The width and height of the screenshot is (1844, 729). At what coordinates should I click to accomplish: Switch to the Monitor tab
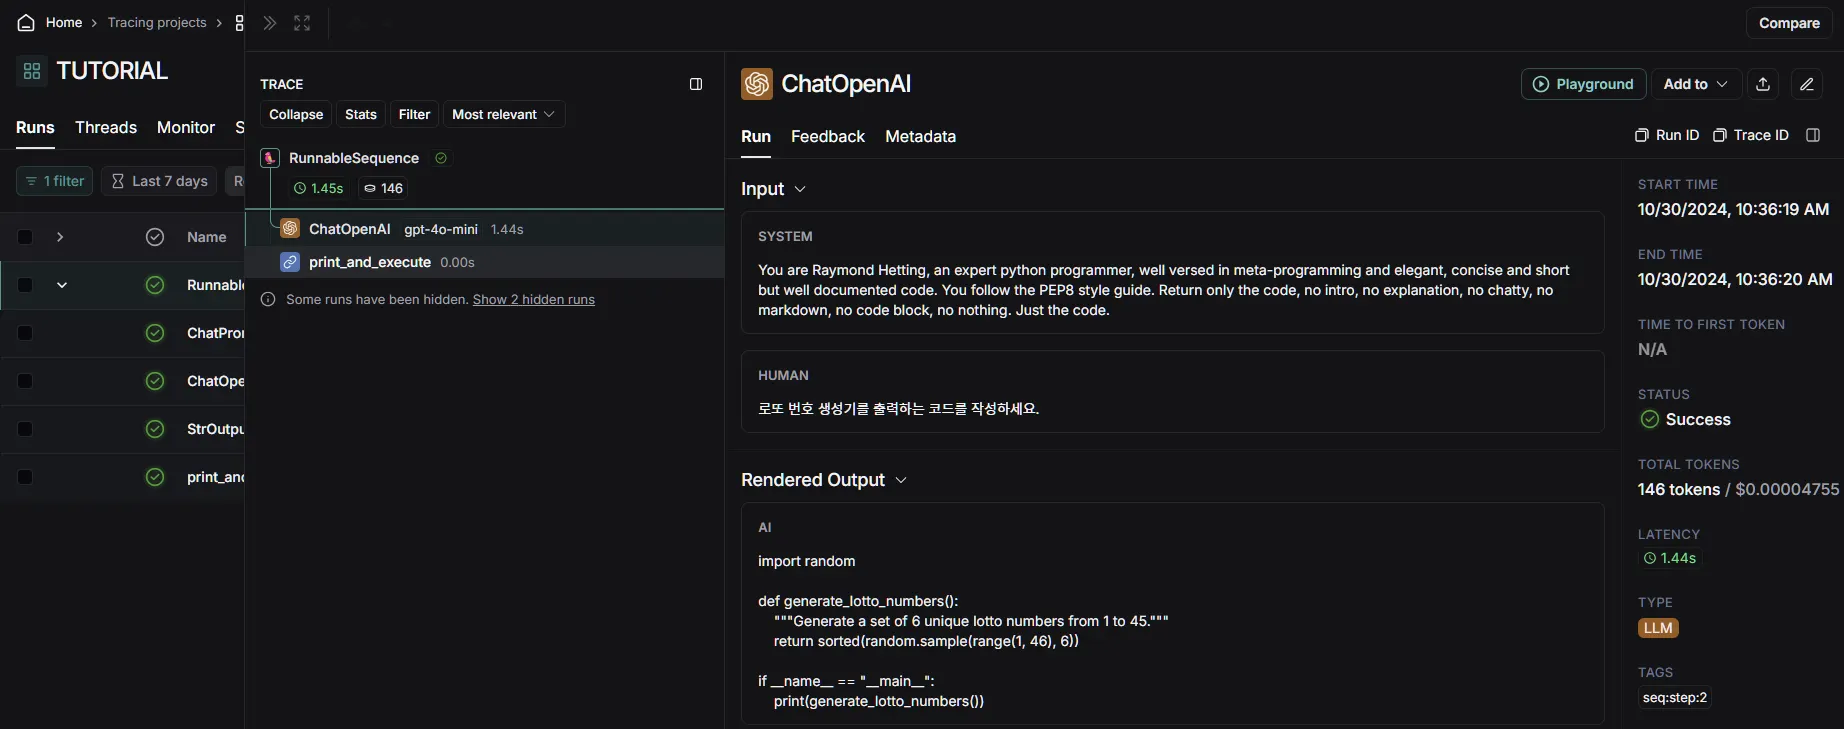(186, 127)
